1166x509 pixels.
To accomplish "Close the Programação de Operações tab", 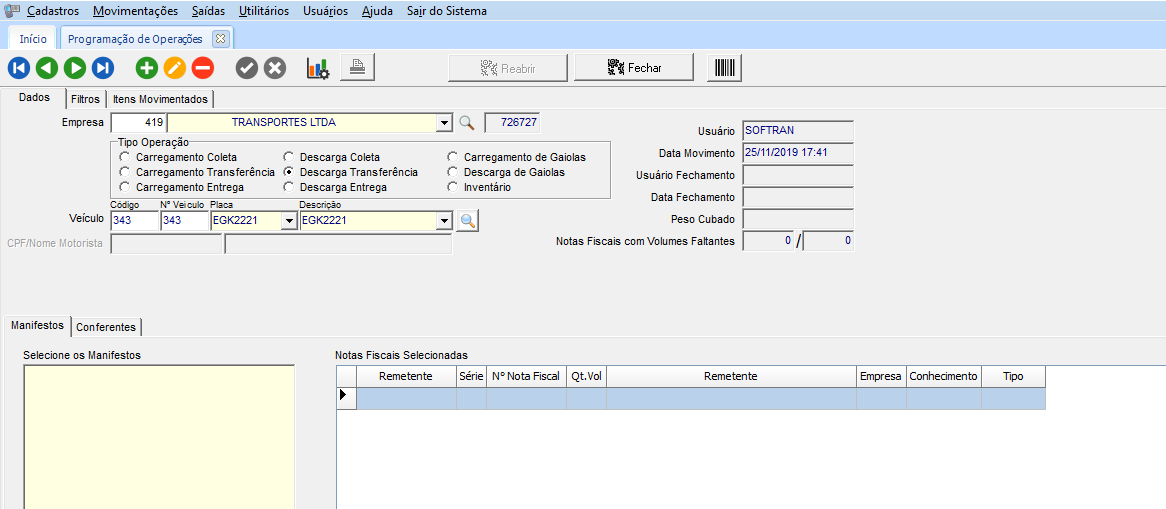I will pyautogui.click(x=220, y=39).
